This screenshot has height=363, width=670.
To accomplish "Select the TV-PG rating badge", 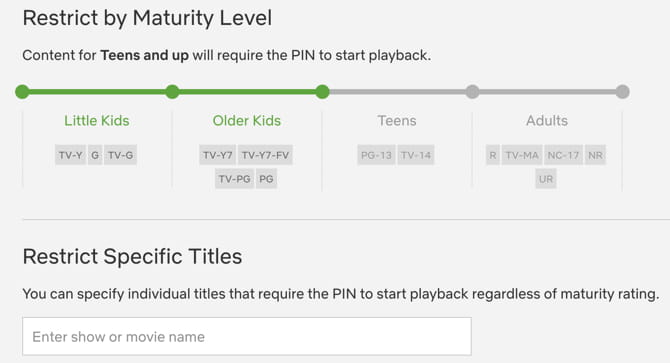I will pyautogui.click(x=234, y=179).
